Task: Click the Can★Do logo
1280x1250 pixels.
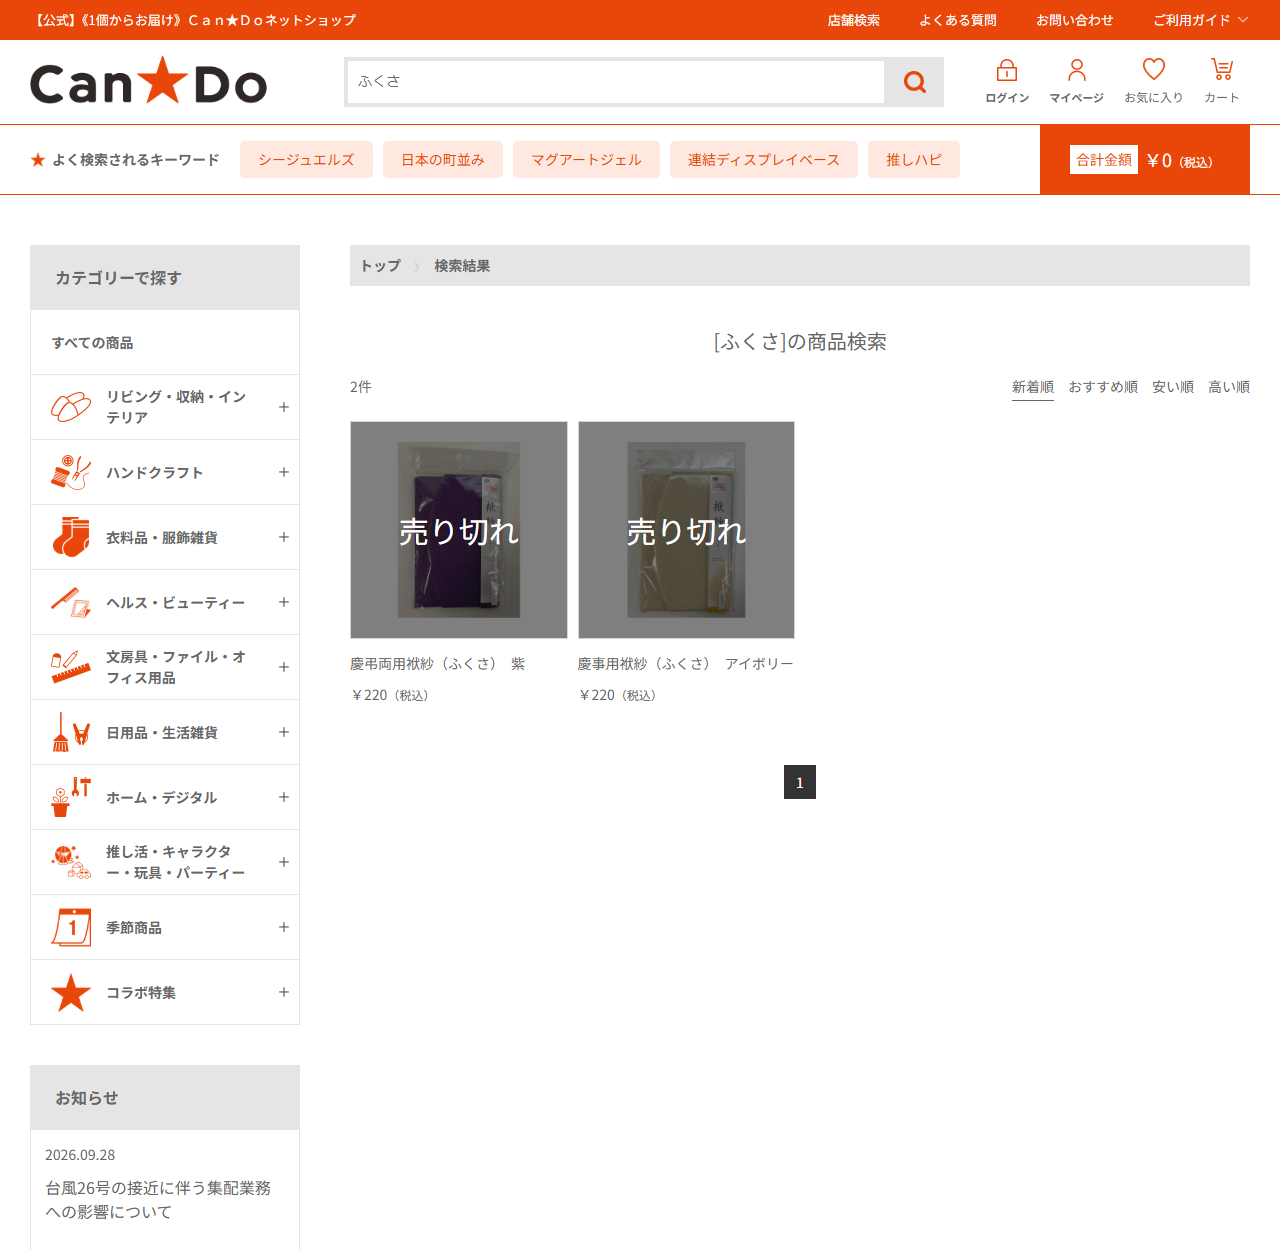Action: [x=149, y=82]
